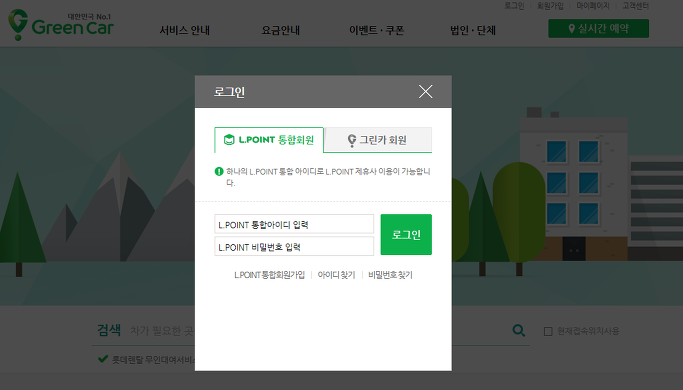Open 아이디 찾기 link
The image size is (683, 390).
tap(336, 275)
